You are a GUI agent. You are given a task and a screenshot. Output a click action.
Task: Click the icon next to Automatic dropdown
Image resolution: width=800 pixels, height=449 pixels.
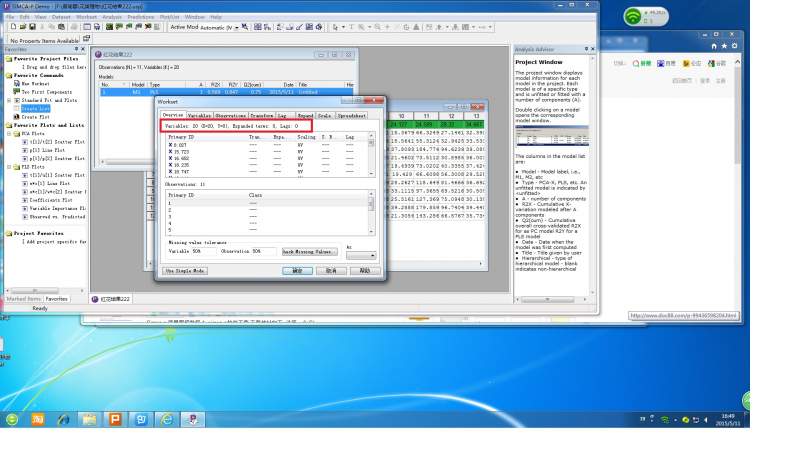245,27
